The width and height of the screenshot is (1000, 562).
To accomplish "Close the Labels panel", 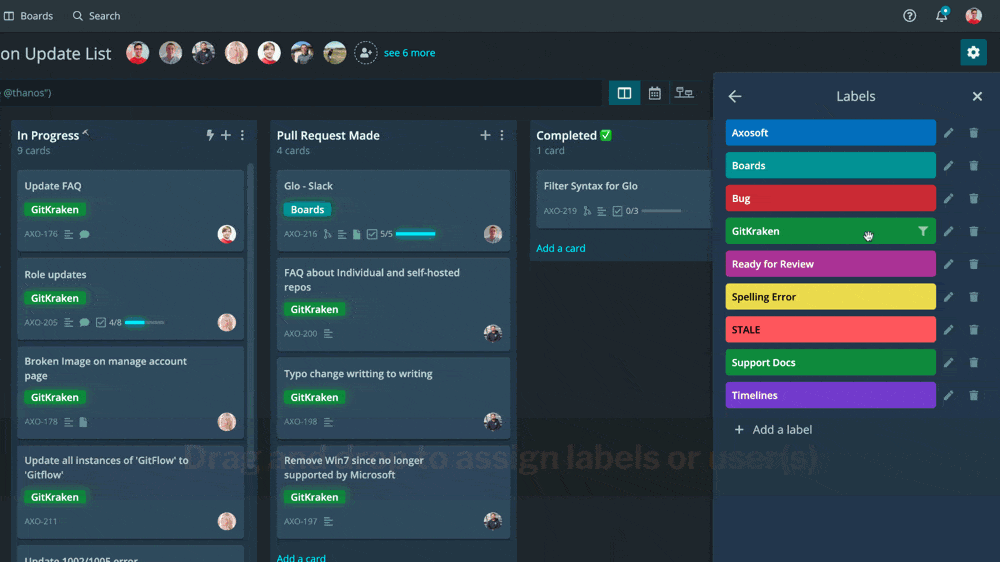I will click(x=977, y=96).
